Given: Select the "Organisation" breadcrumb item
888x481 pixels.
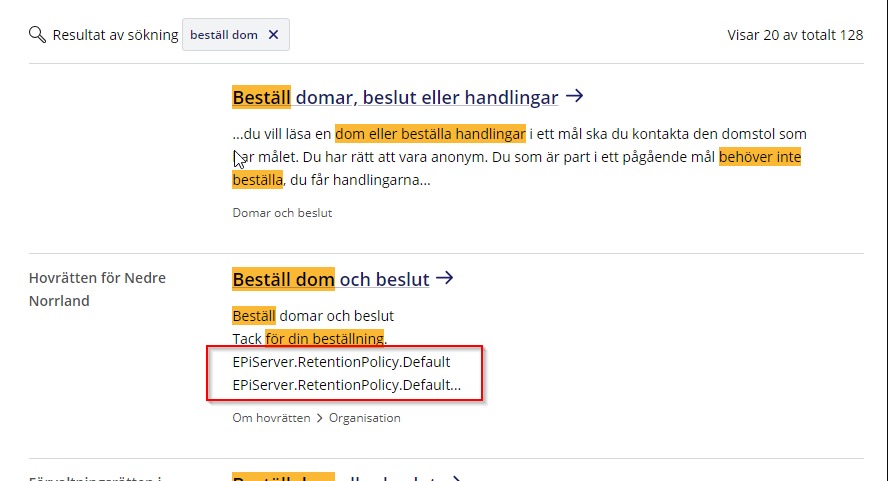Looking at the screenshot, I should 365,418.
